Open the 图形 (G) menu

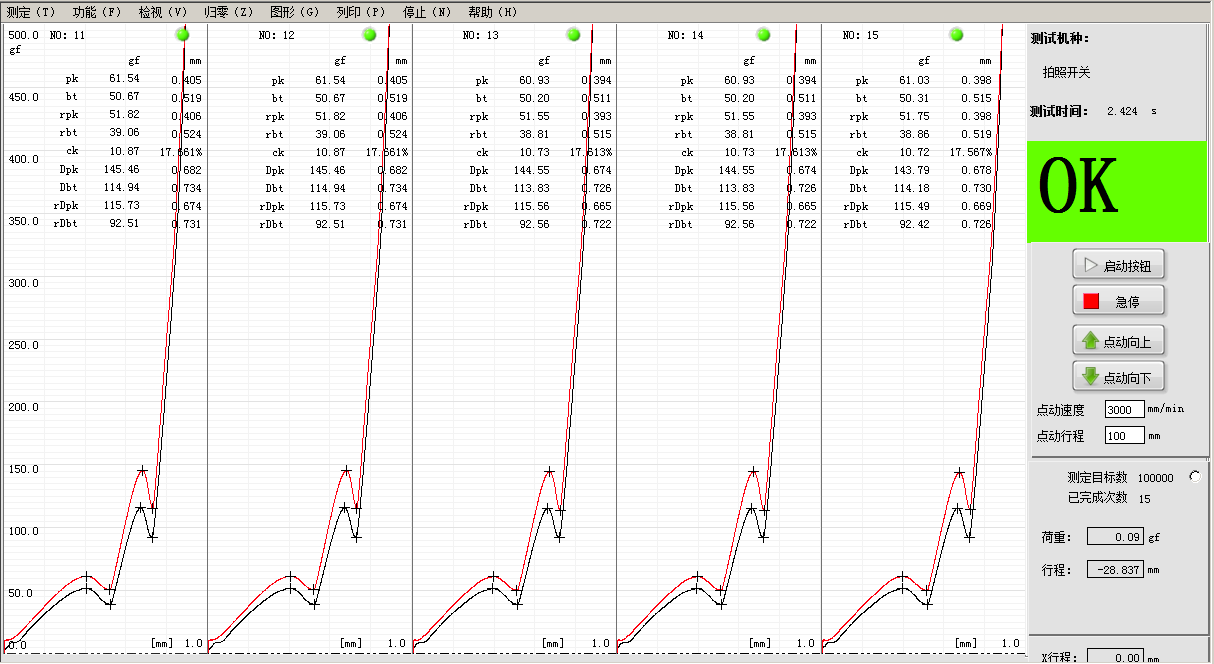click(x=295, y=12)
